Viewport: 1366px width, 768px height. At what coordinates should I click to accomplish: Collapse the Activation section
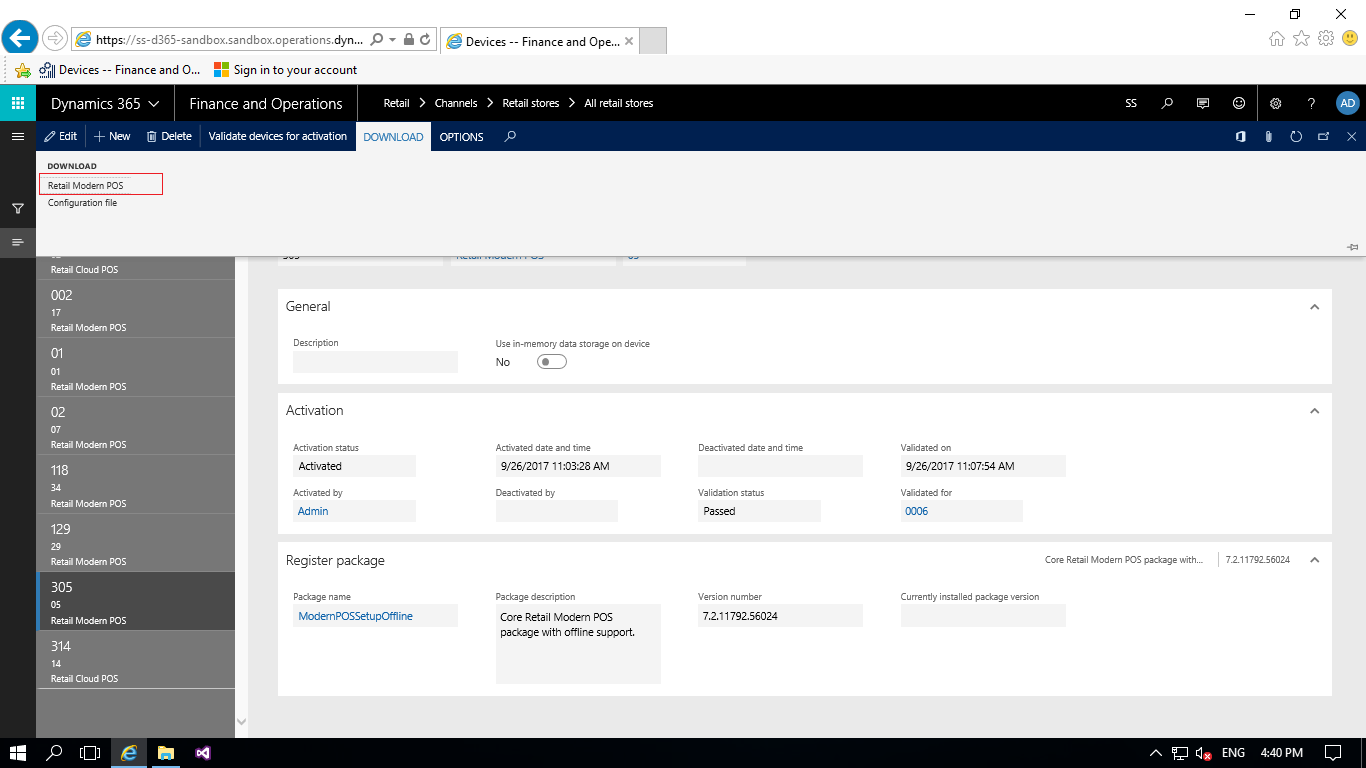click(x=1314, y=411)
